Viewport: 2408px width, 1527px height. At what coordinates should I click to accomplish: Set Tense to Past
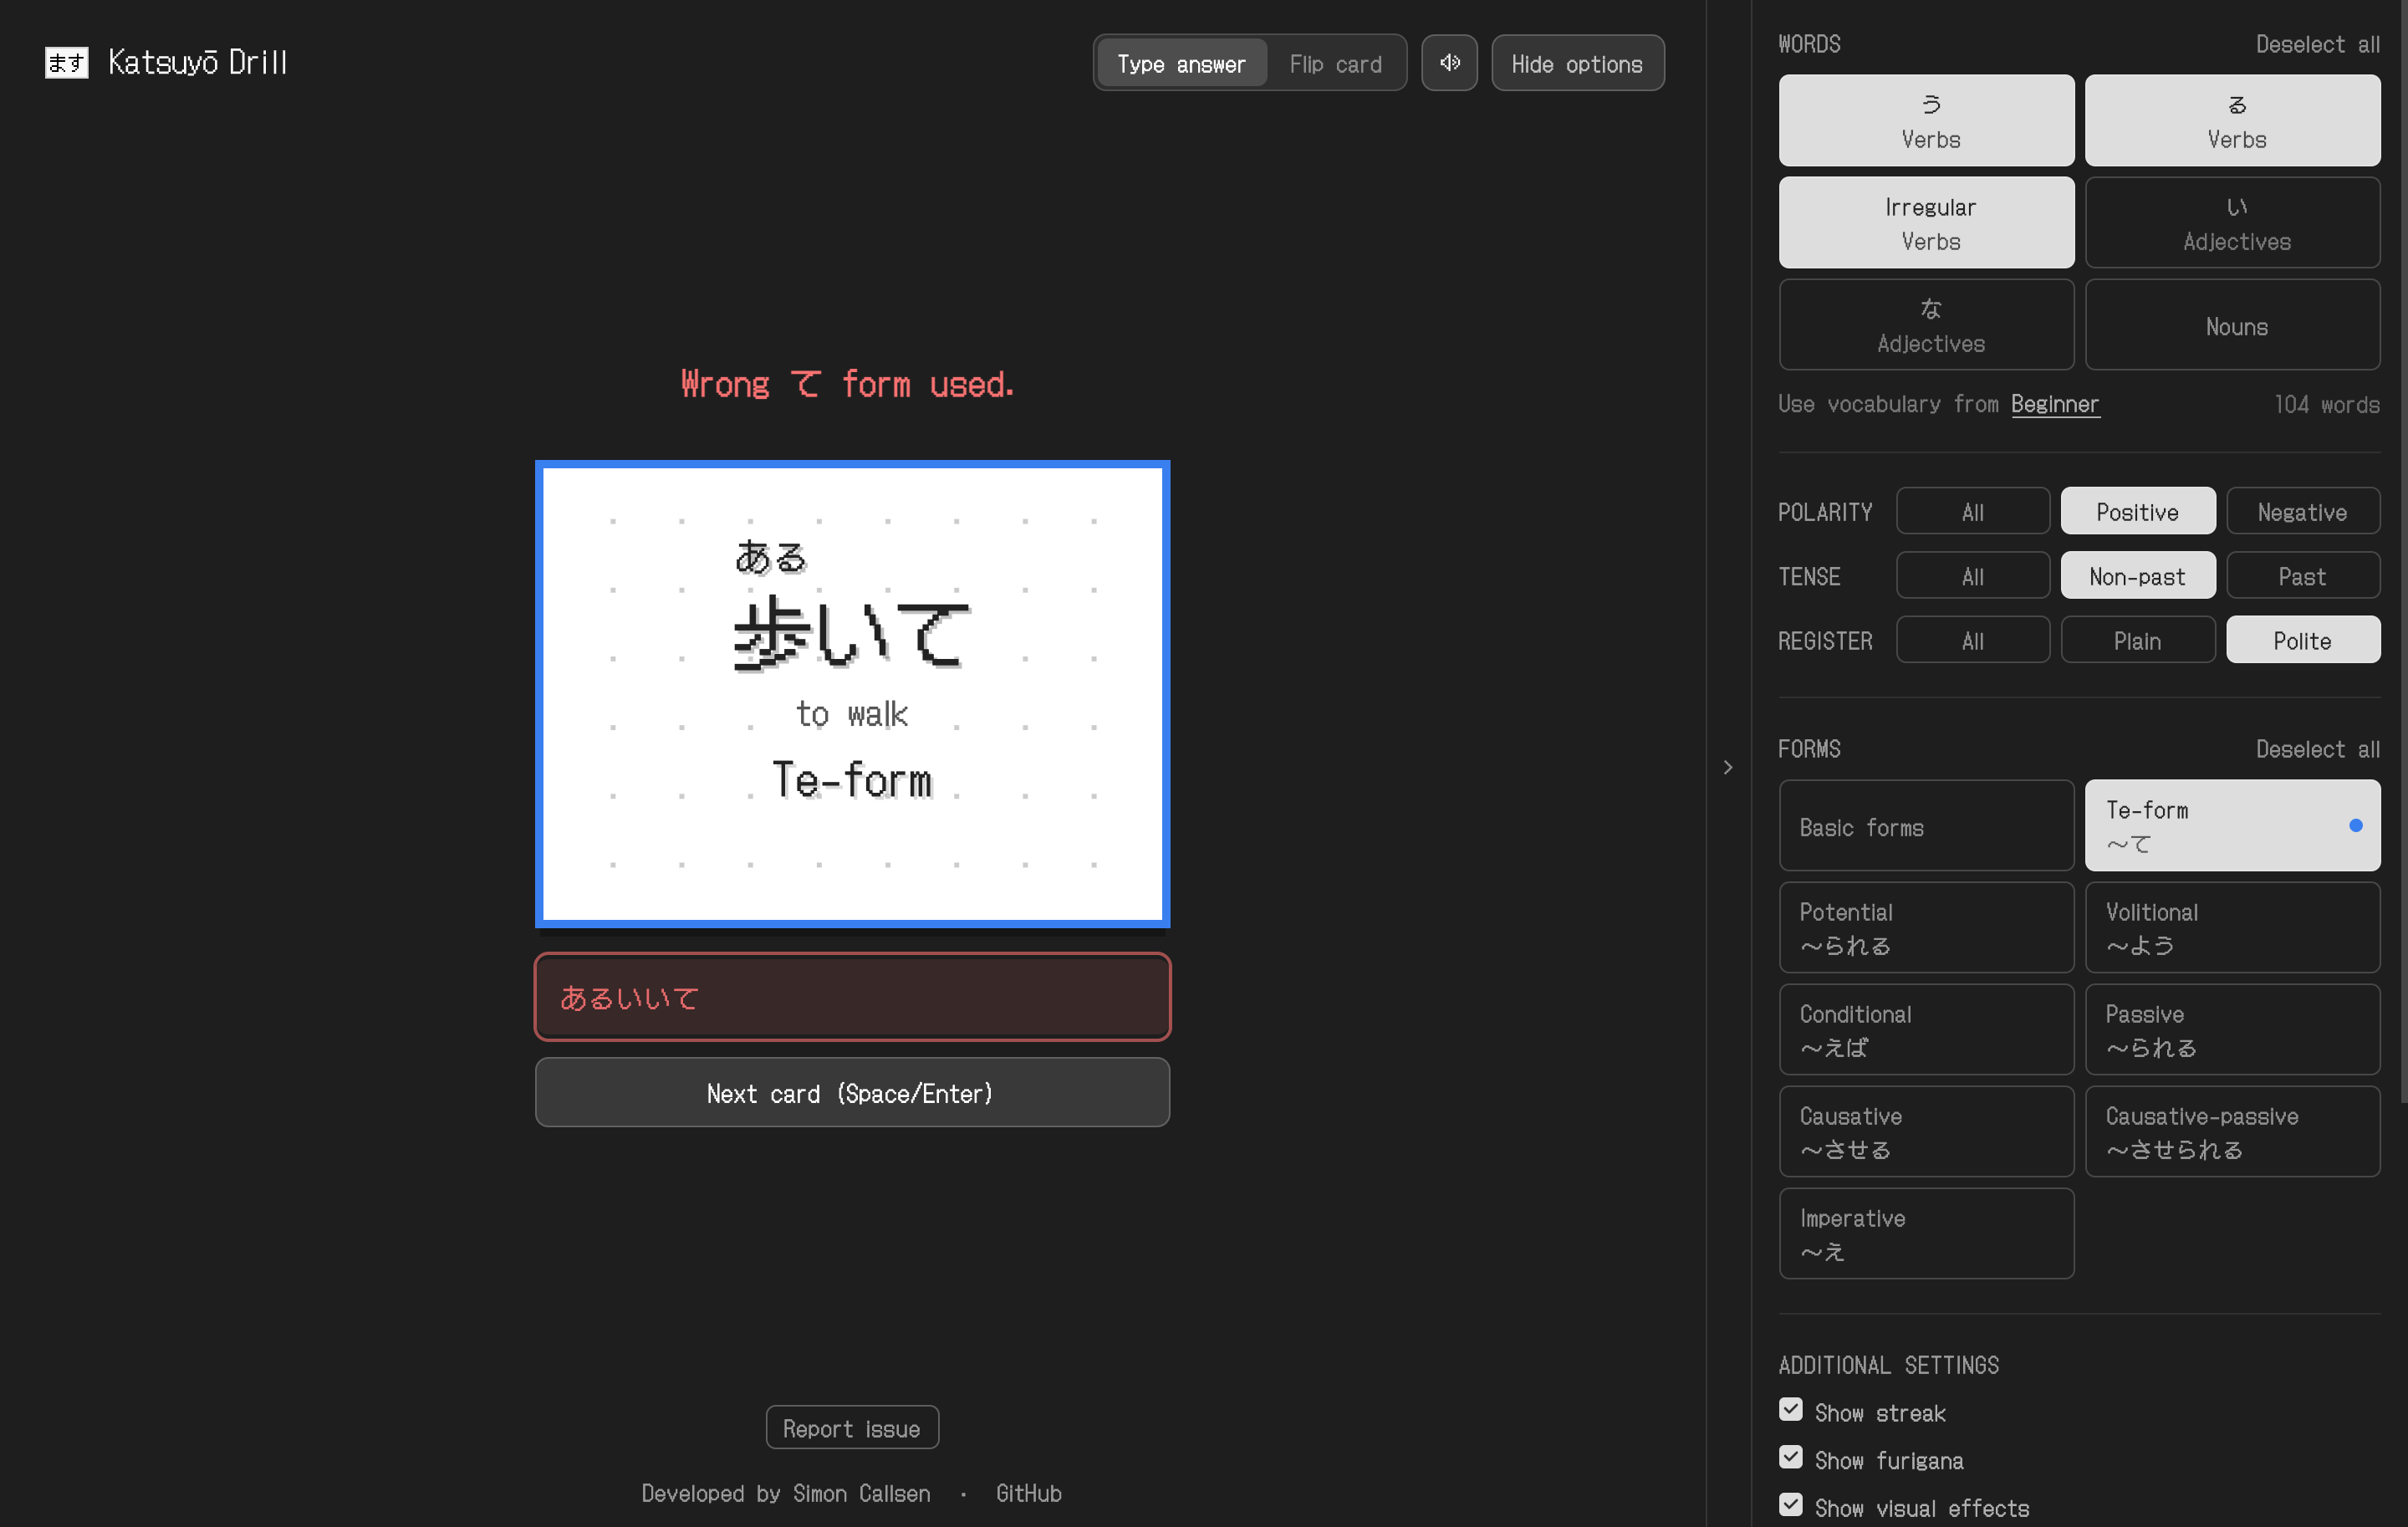[x=2302, y=576]
